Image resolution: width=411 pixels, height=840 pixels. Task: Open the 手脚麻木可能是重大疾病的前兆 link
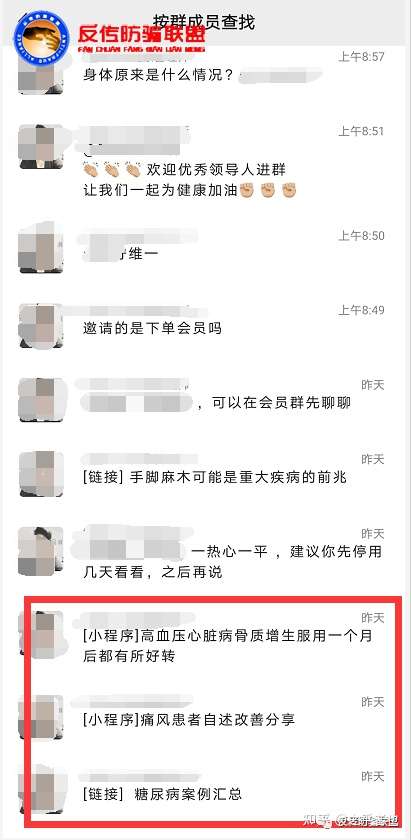tap(215, 477)
